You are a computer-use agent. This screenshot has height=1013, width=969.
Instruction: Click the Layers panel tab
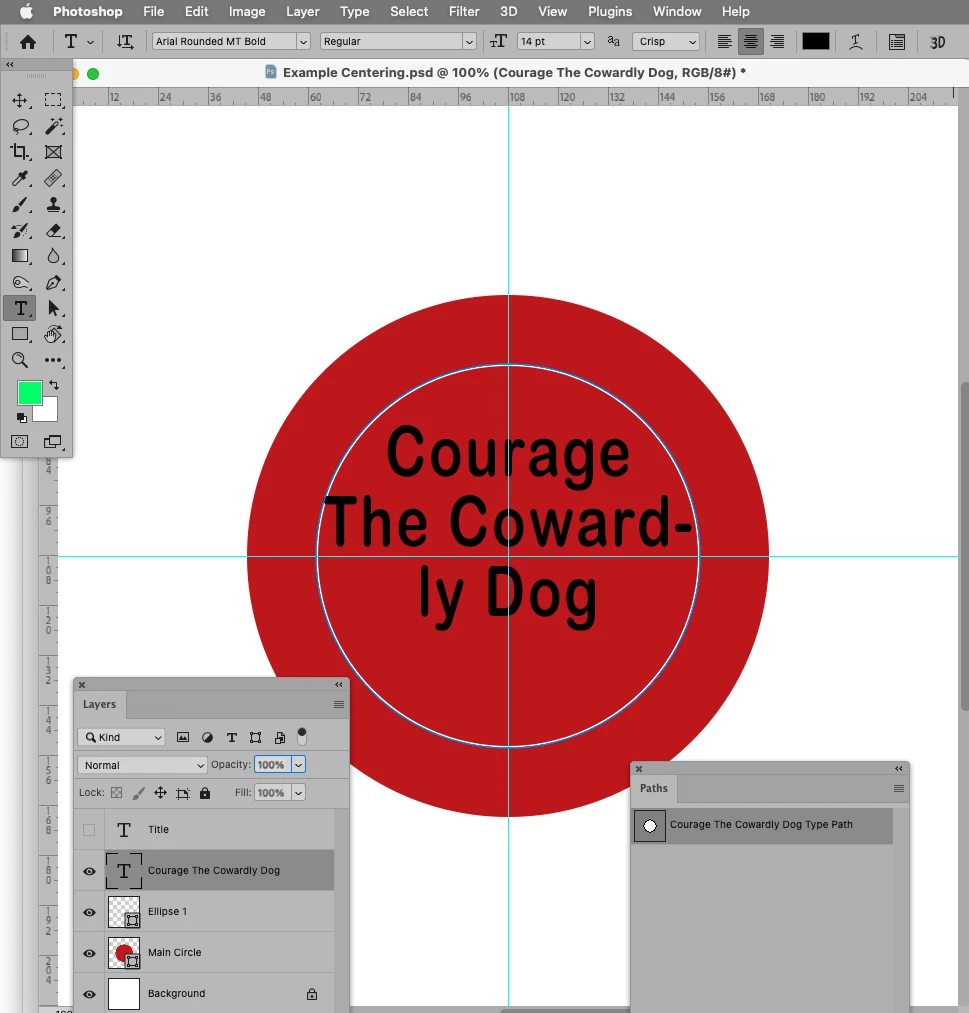pos(99,704)
